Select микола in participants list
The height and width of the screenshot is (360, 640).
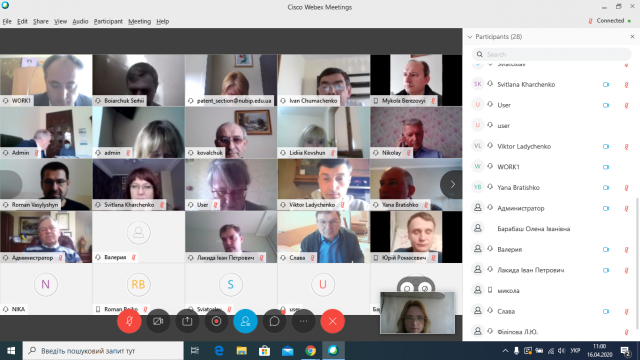(551, 291)
